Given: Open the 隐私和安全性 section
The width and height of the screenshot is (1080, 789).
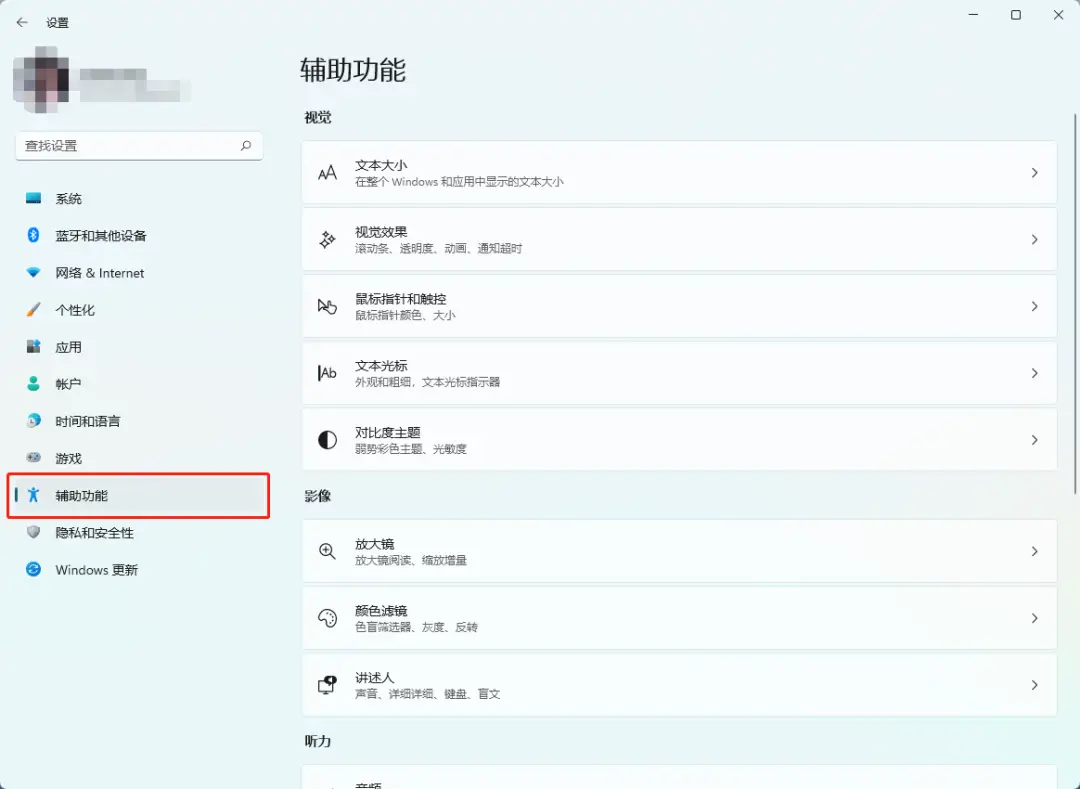Looking at the screenshot, I should click(80, 533).
